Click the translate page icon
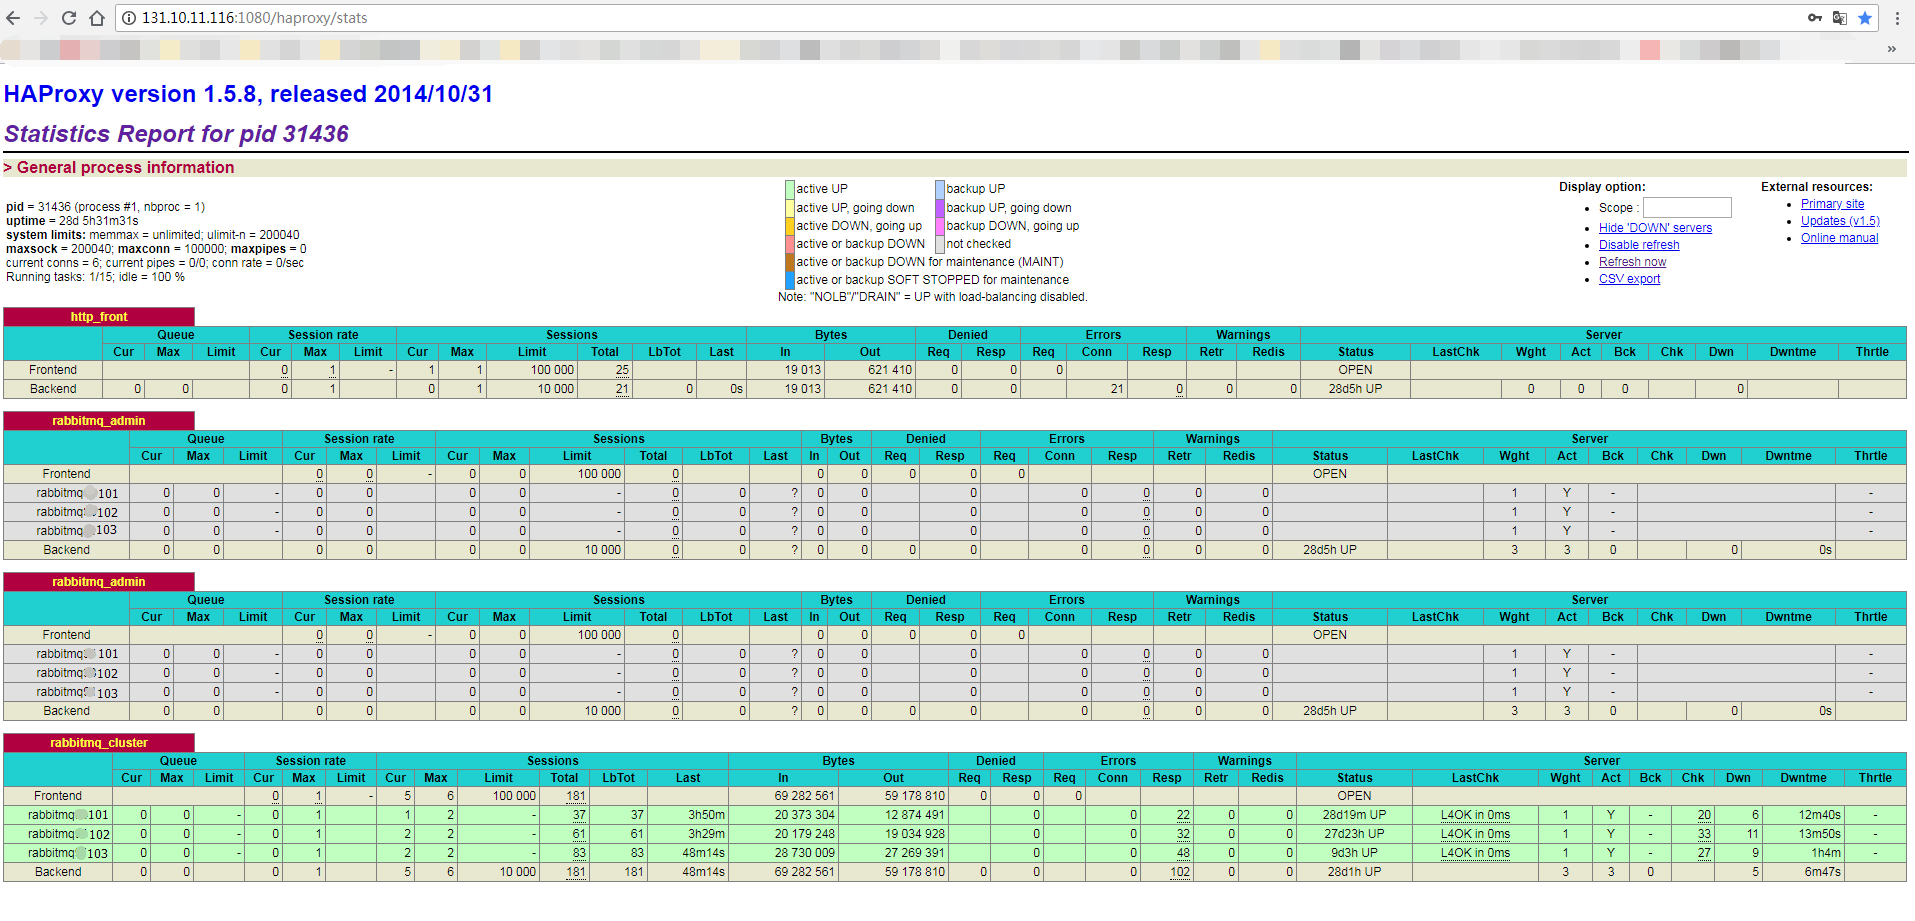1915x921 pixels. click(x=1840, y=18)
